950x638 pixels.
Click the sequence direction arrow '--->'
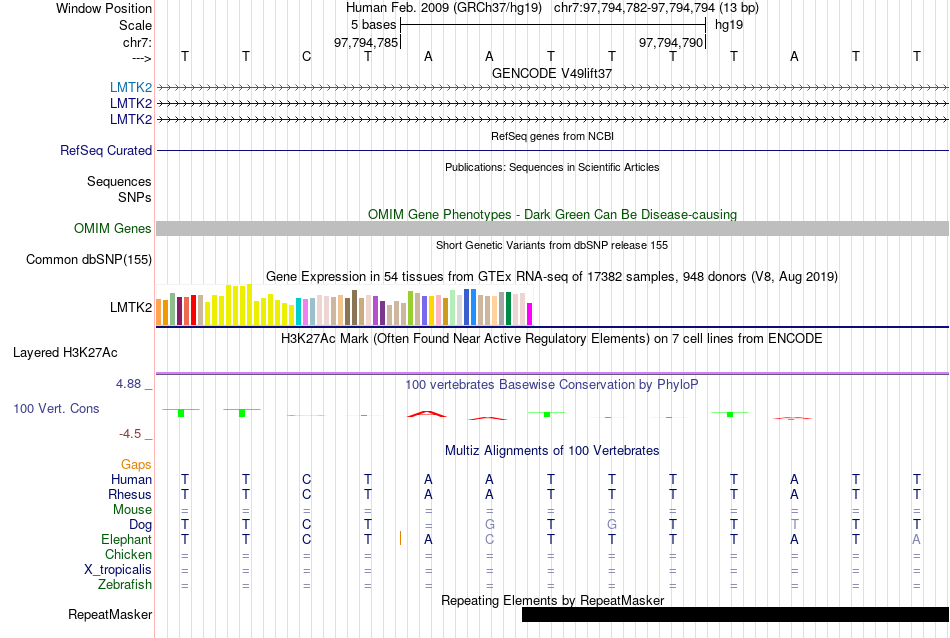(x=141, y=58)
